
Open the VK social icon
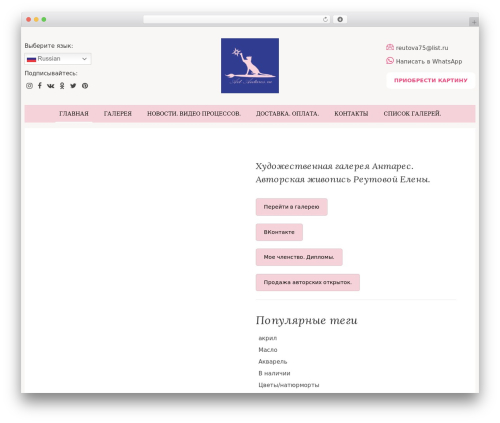(51, 86)
